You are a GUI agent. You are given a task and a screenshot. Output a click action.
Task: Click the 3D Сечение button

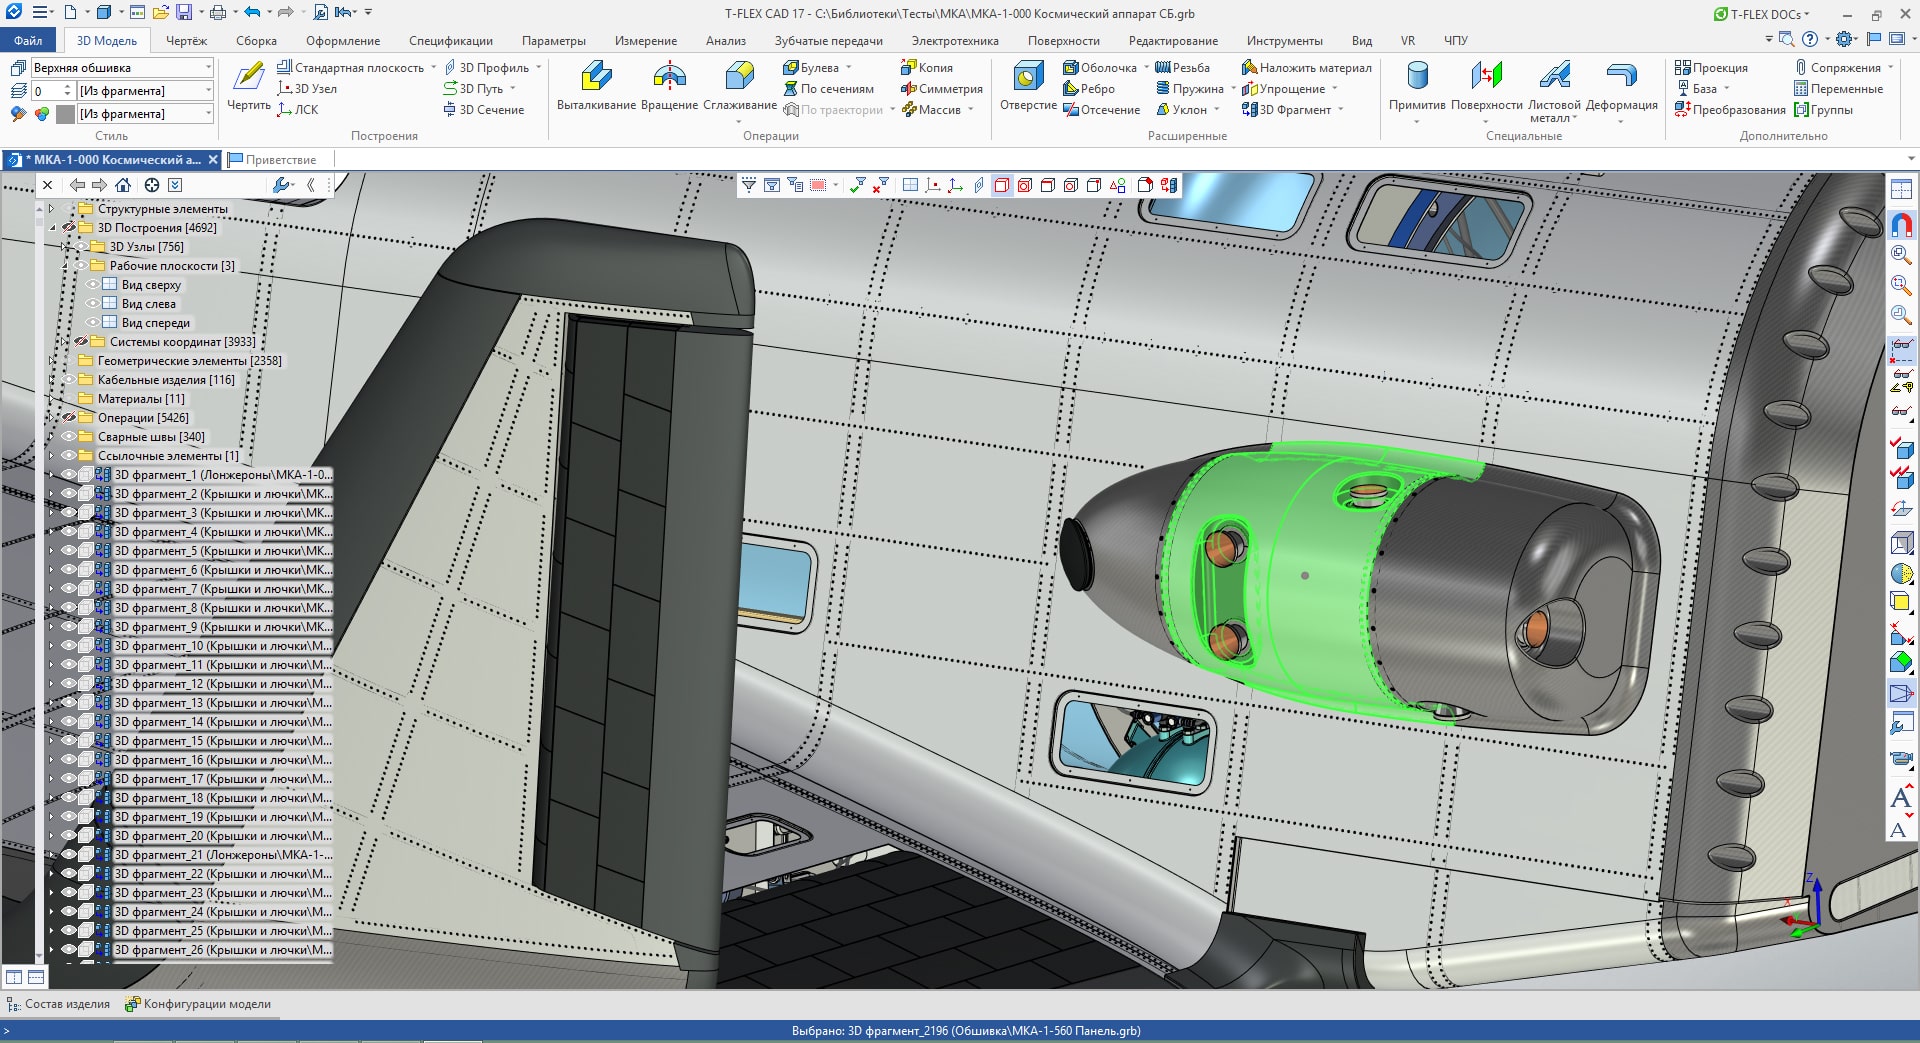pyautogui.click(x=484, y=109)
